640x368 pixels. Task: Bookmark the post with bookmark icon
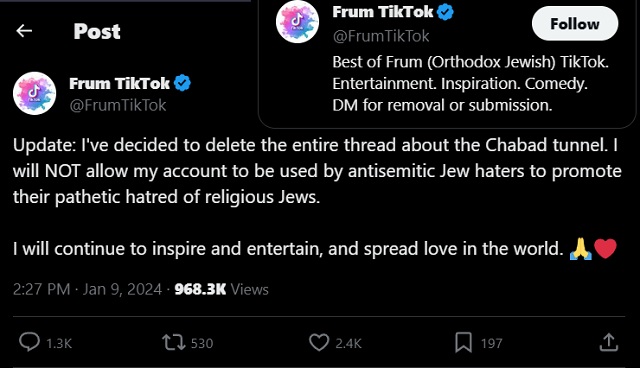tap(463, 342)
